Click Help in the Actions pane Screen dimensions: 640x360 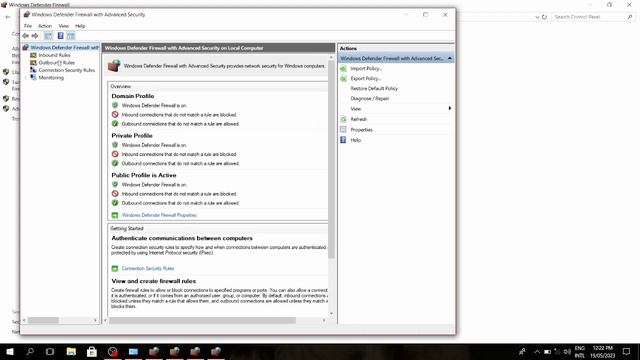pos(356,140)
